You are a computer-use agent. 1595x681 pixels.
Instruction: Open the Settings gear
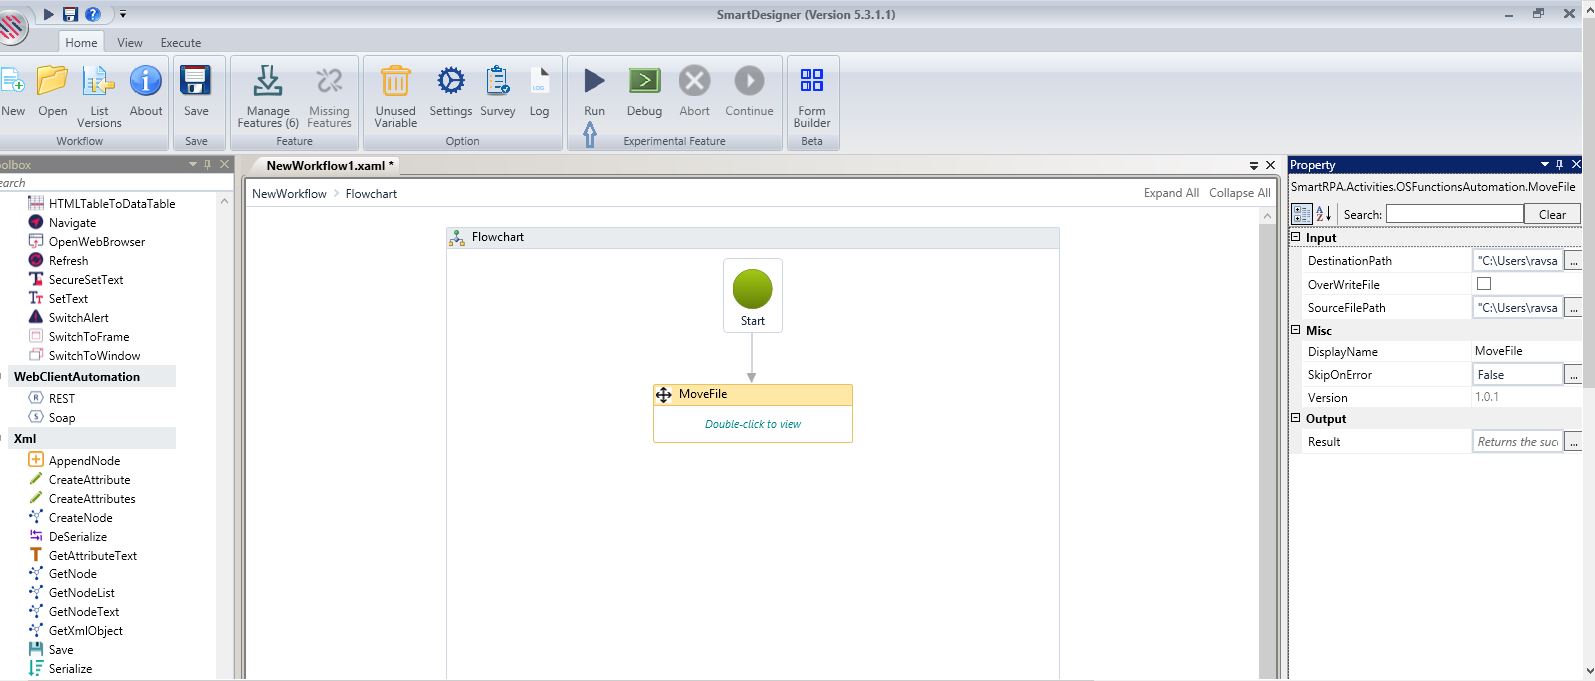tap(450, 81)
